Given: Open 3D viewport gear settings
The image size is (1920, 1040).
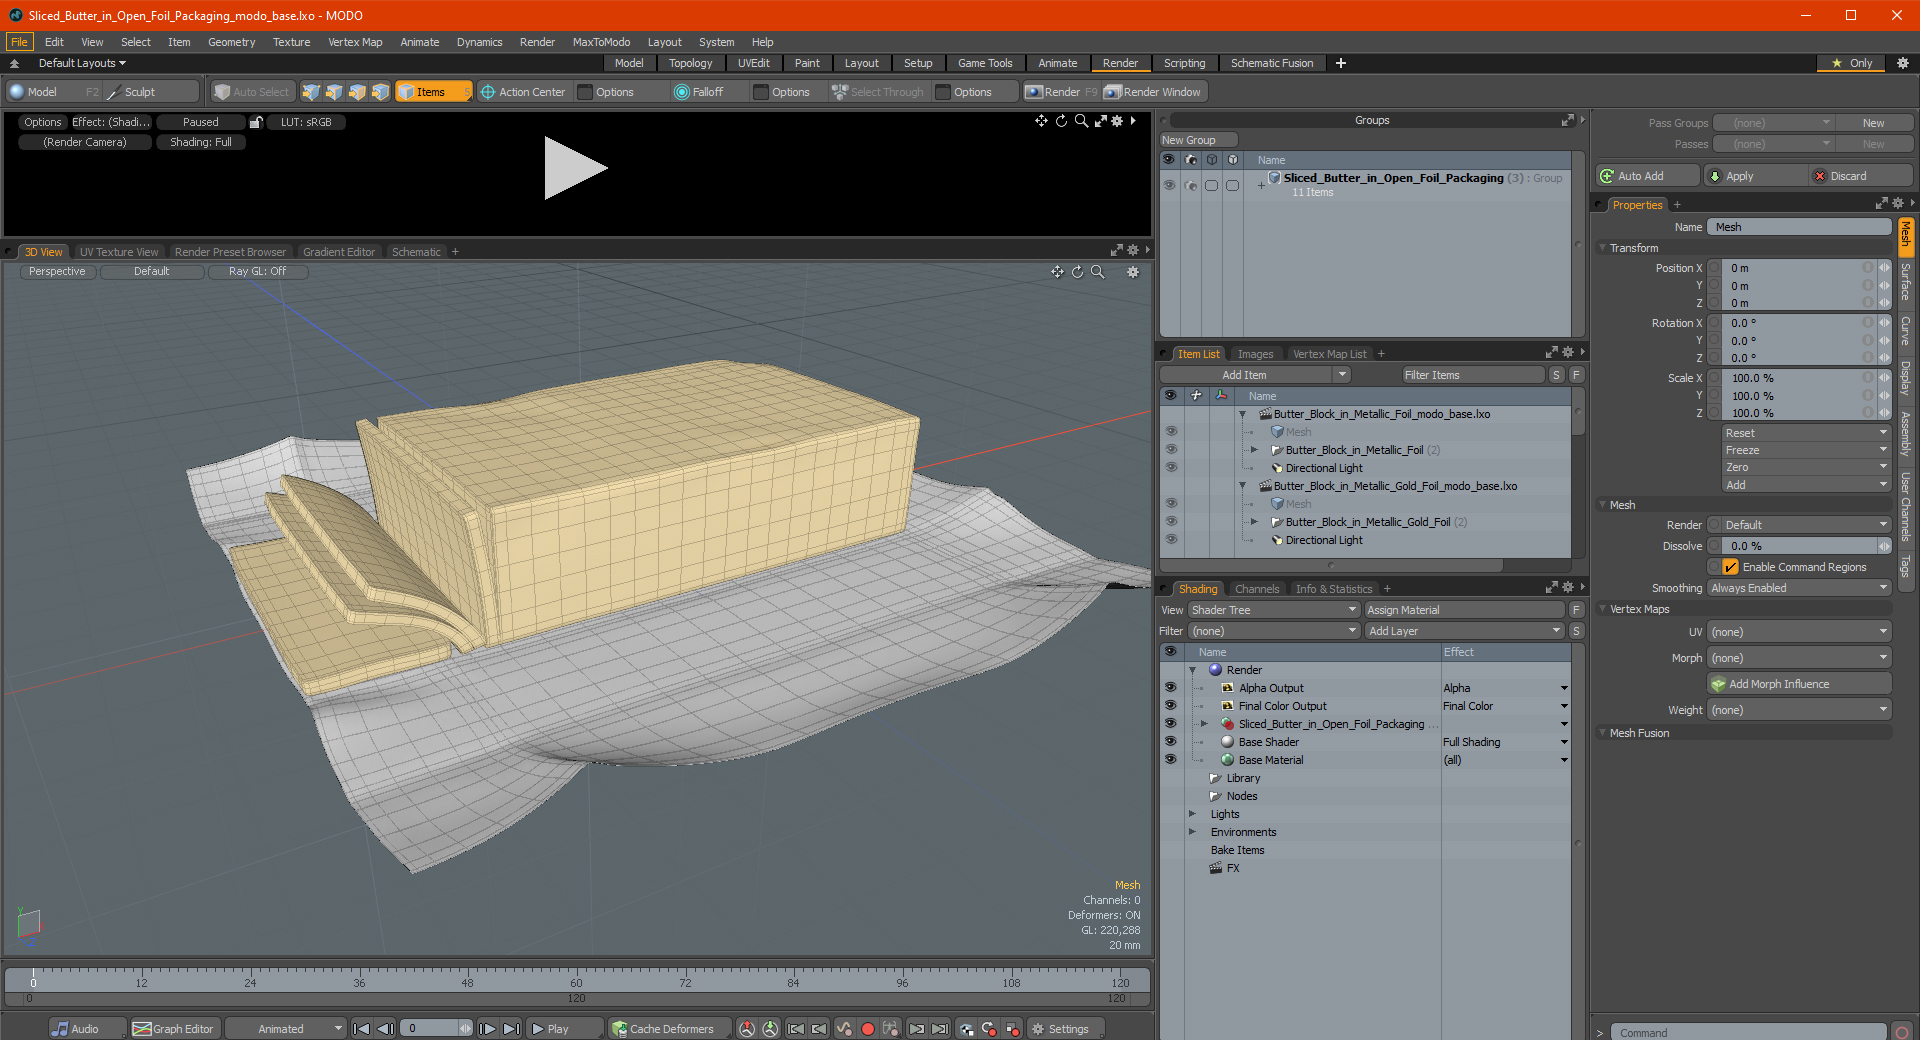Looking at the screenshot, I should [x=1133, y=272].
